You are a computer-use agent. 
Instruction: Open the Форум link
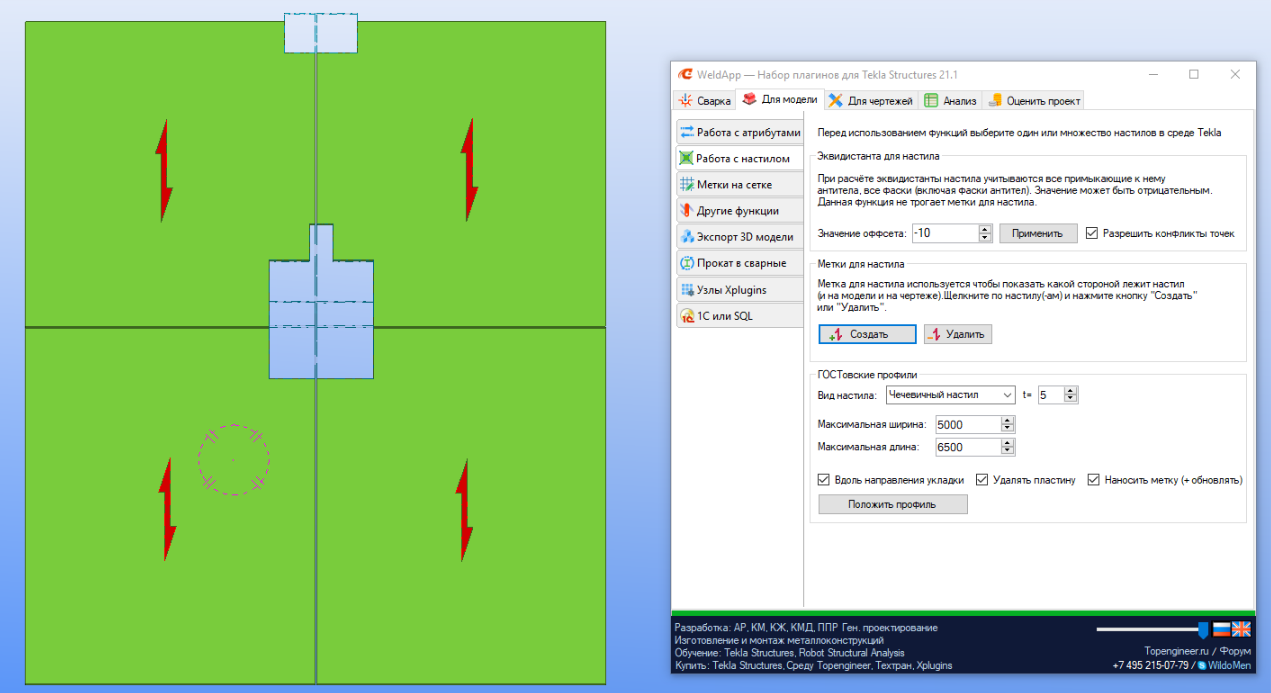[1235, 650]
